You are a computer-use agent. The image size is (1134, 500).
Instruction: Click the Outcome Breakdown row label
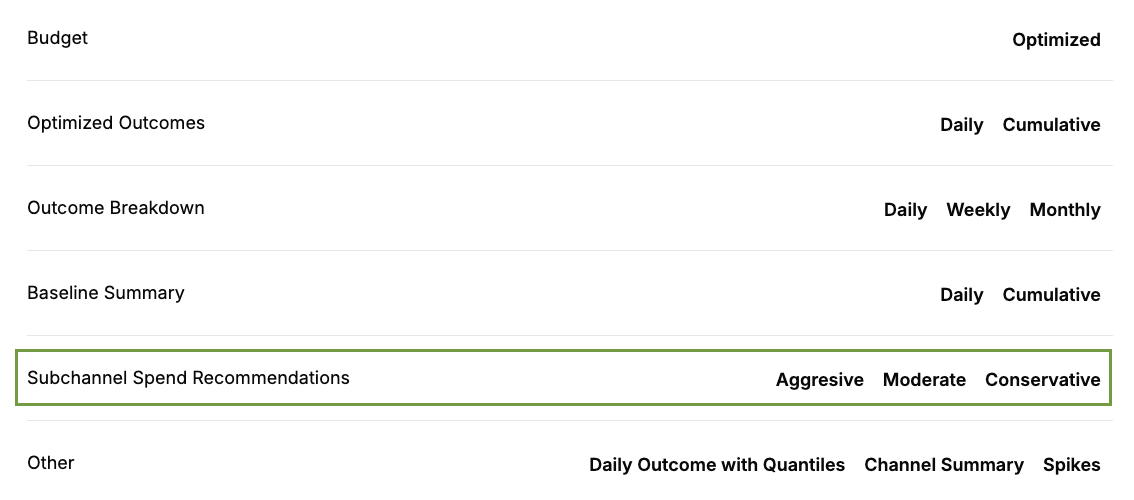(116, 208)
